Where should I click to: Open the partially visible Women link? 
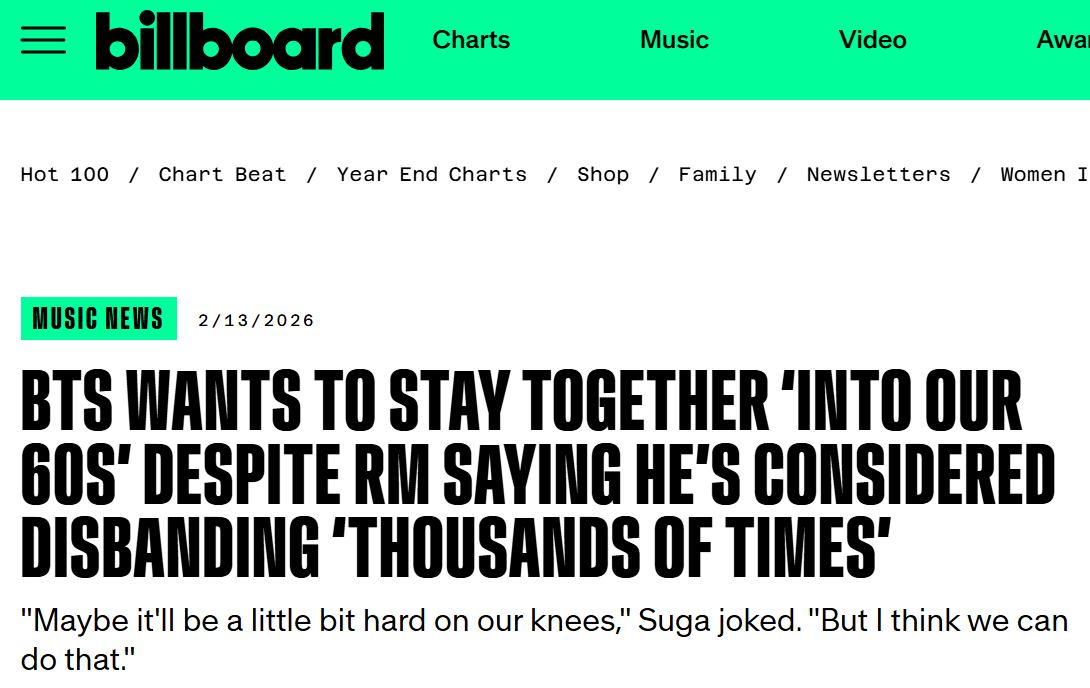point(1044,174)
